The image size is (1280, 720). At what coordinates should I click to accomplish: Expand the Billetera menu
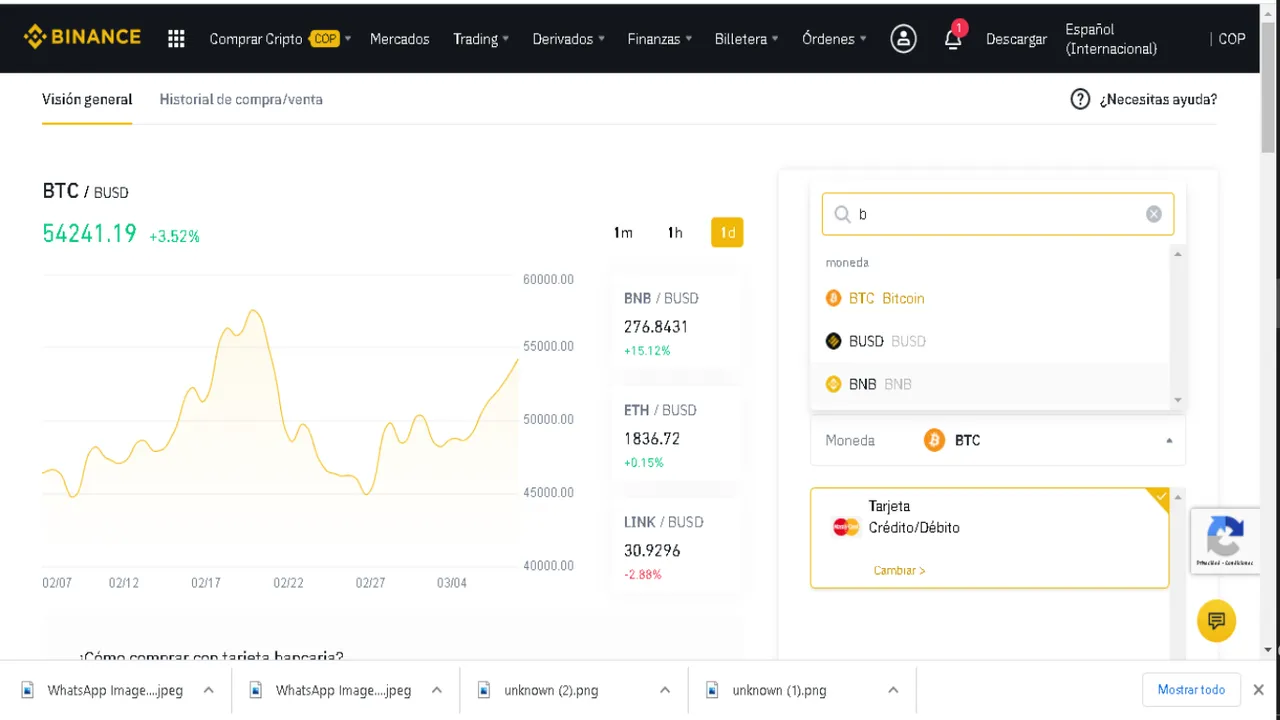coord(747,39)
